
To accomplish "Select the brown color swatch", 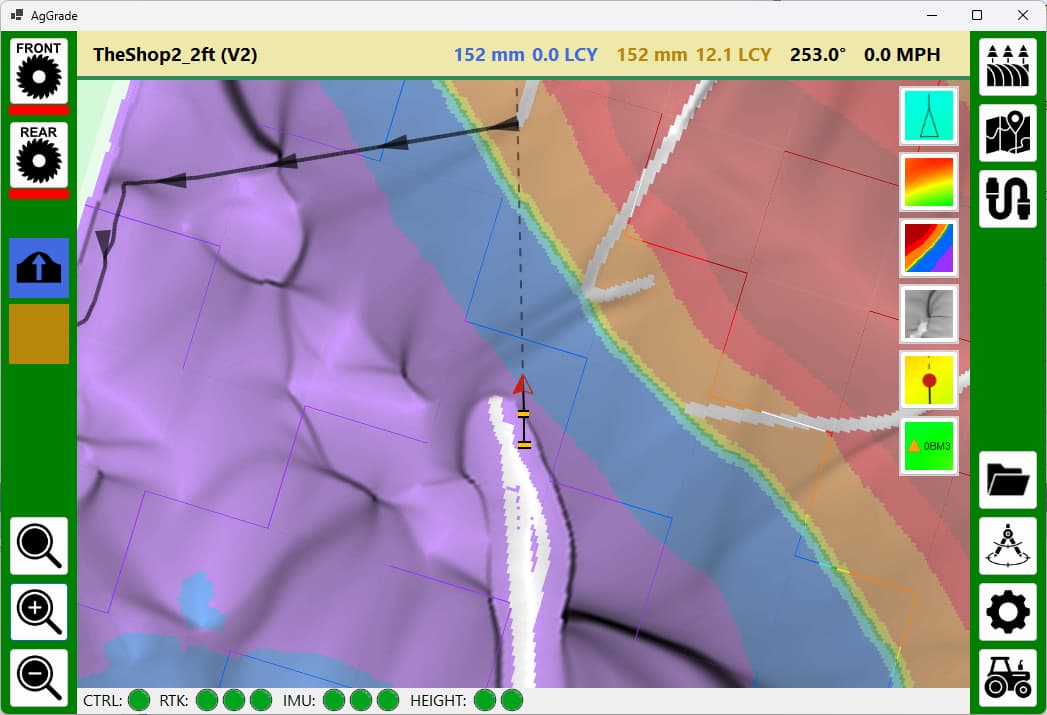I will pyautogui.click(x=39, y=334).
